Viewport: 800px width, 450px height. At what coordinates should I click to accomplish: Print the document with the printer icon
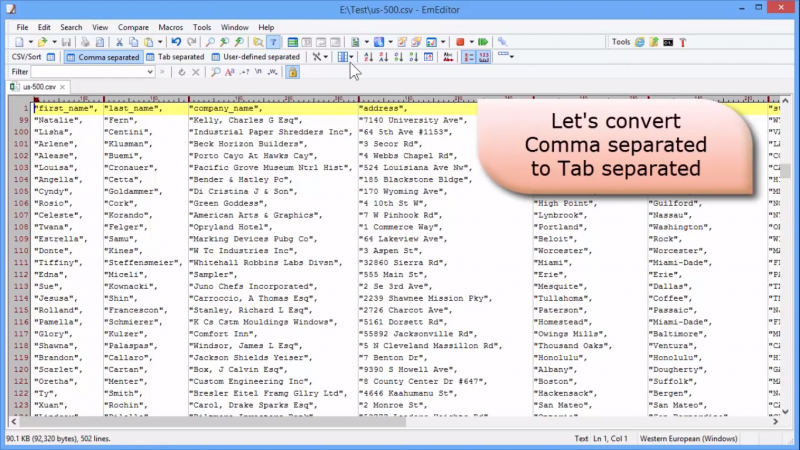click(x=85, y=42)
